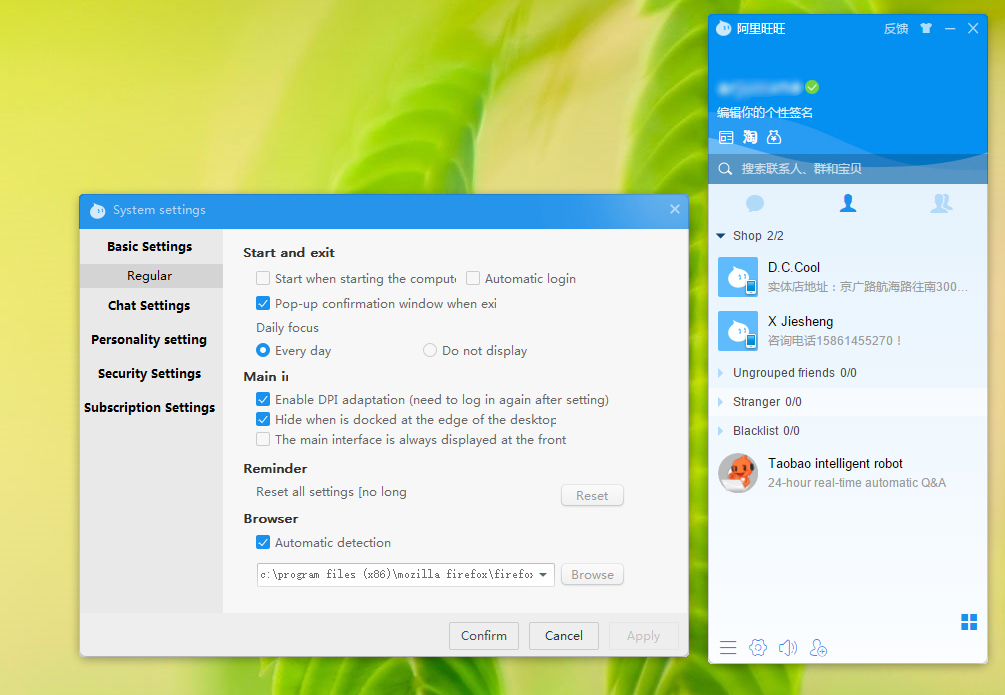
Task: Turn off Automatic detection for browser
Action: click(x=263, y=543)
